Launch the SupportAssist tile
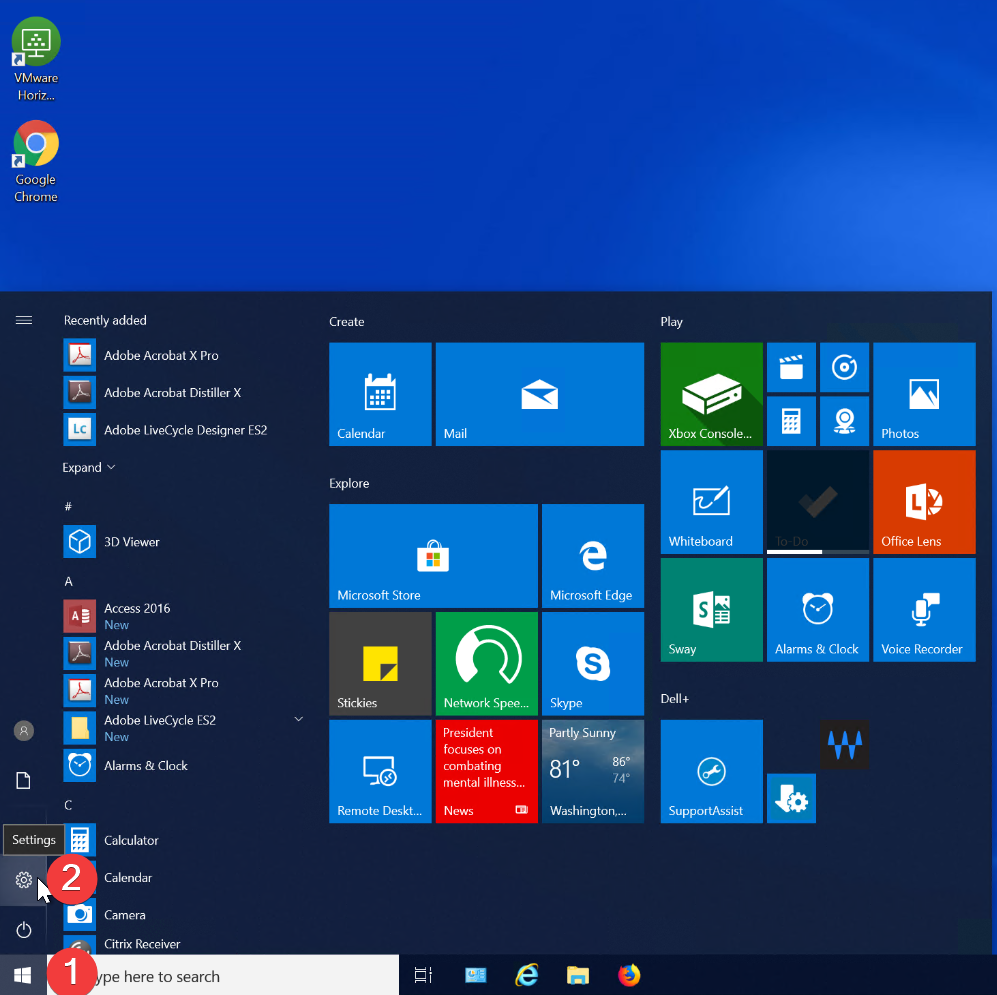997x995 pixels. pos(711,771)
